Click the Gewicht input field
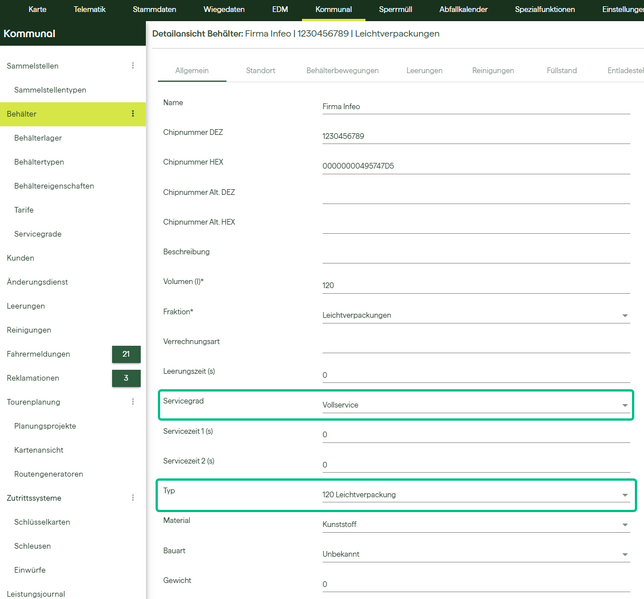 click(476, 584)
